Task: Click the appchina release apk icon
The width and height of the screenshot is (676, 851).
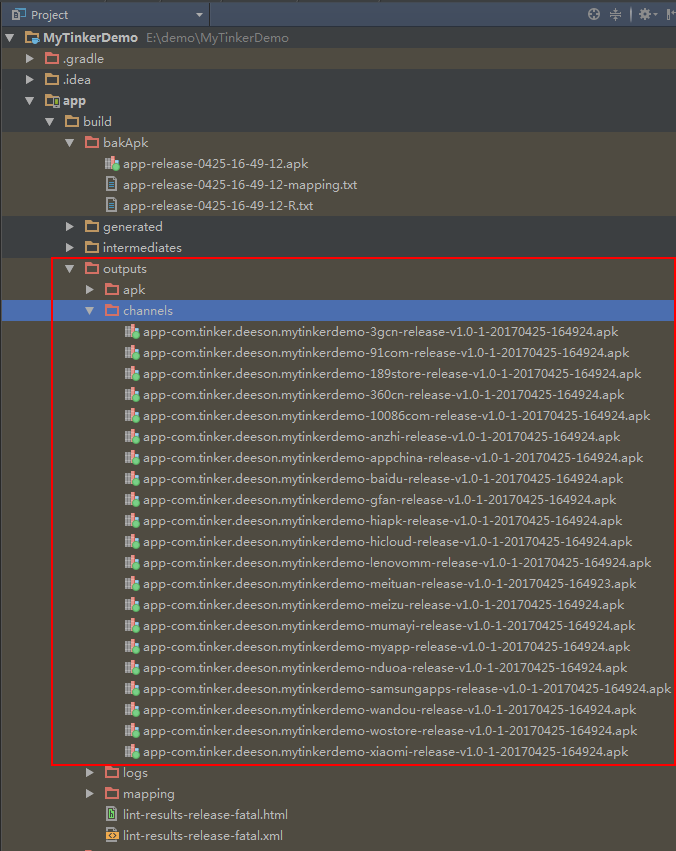Action: (x=132, y=458)
